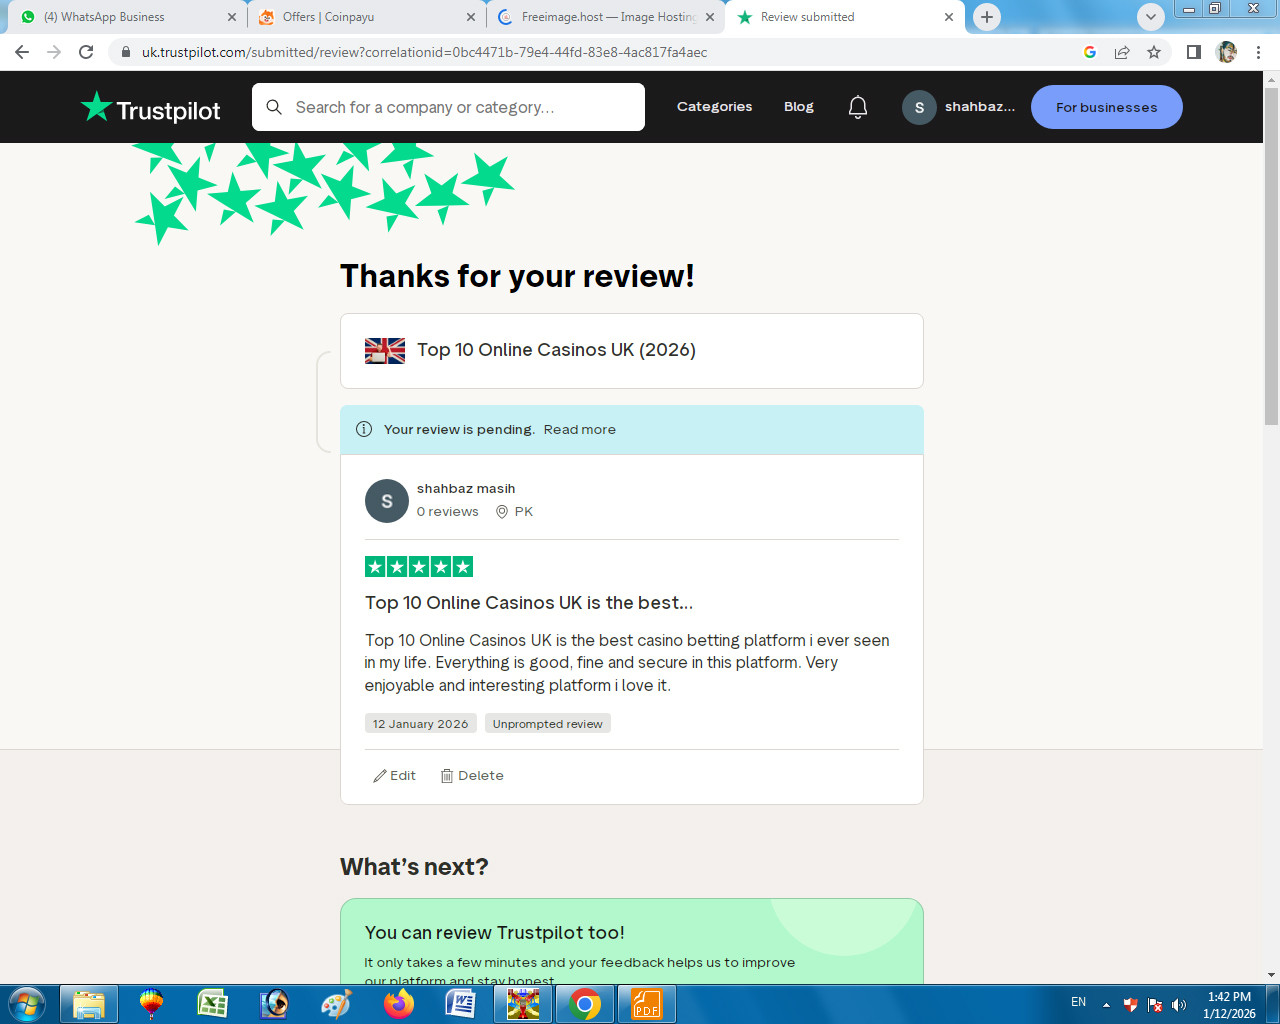Click the five-star rating image
The width and height of the screenshot is (1280, 1024).
click(x=419, y=567)
